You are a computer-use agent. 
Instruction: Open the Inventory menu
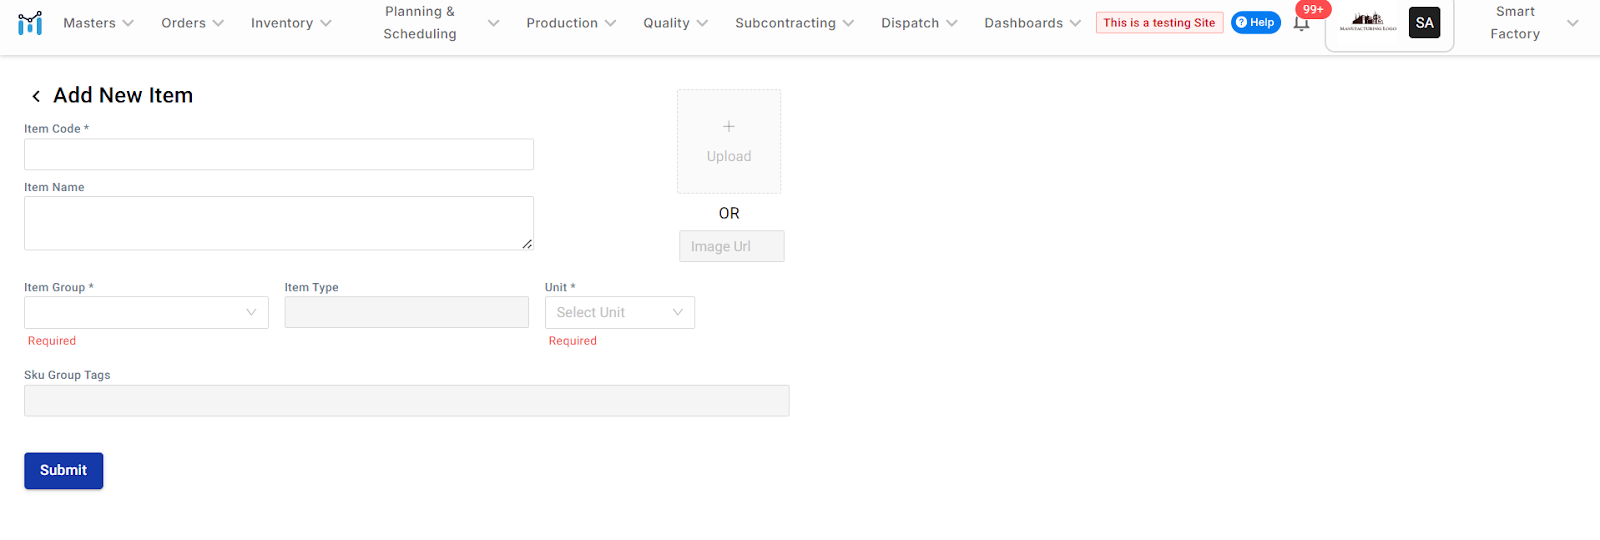point(291,23)
